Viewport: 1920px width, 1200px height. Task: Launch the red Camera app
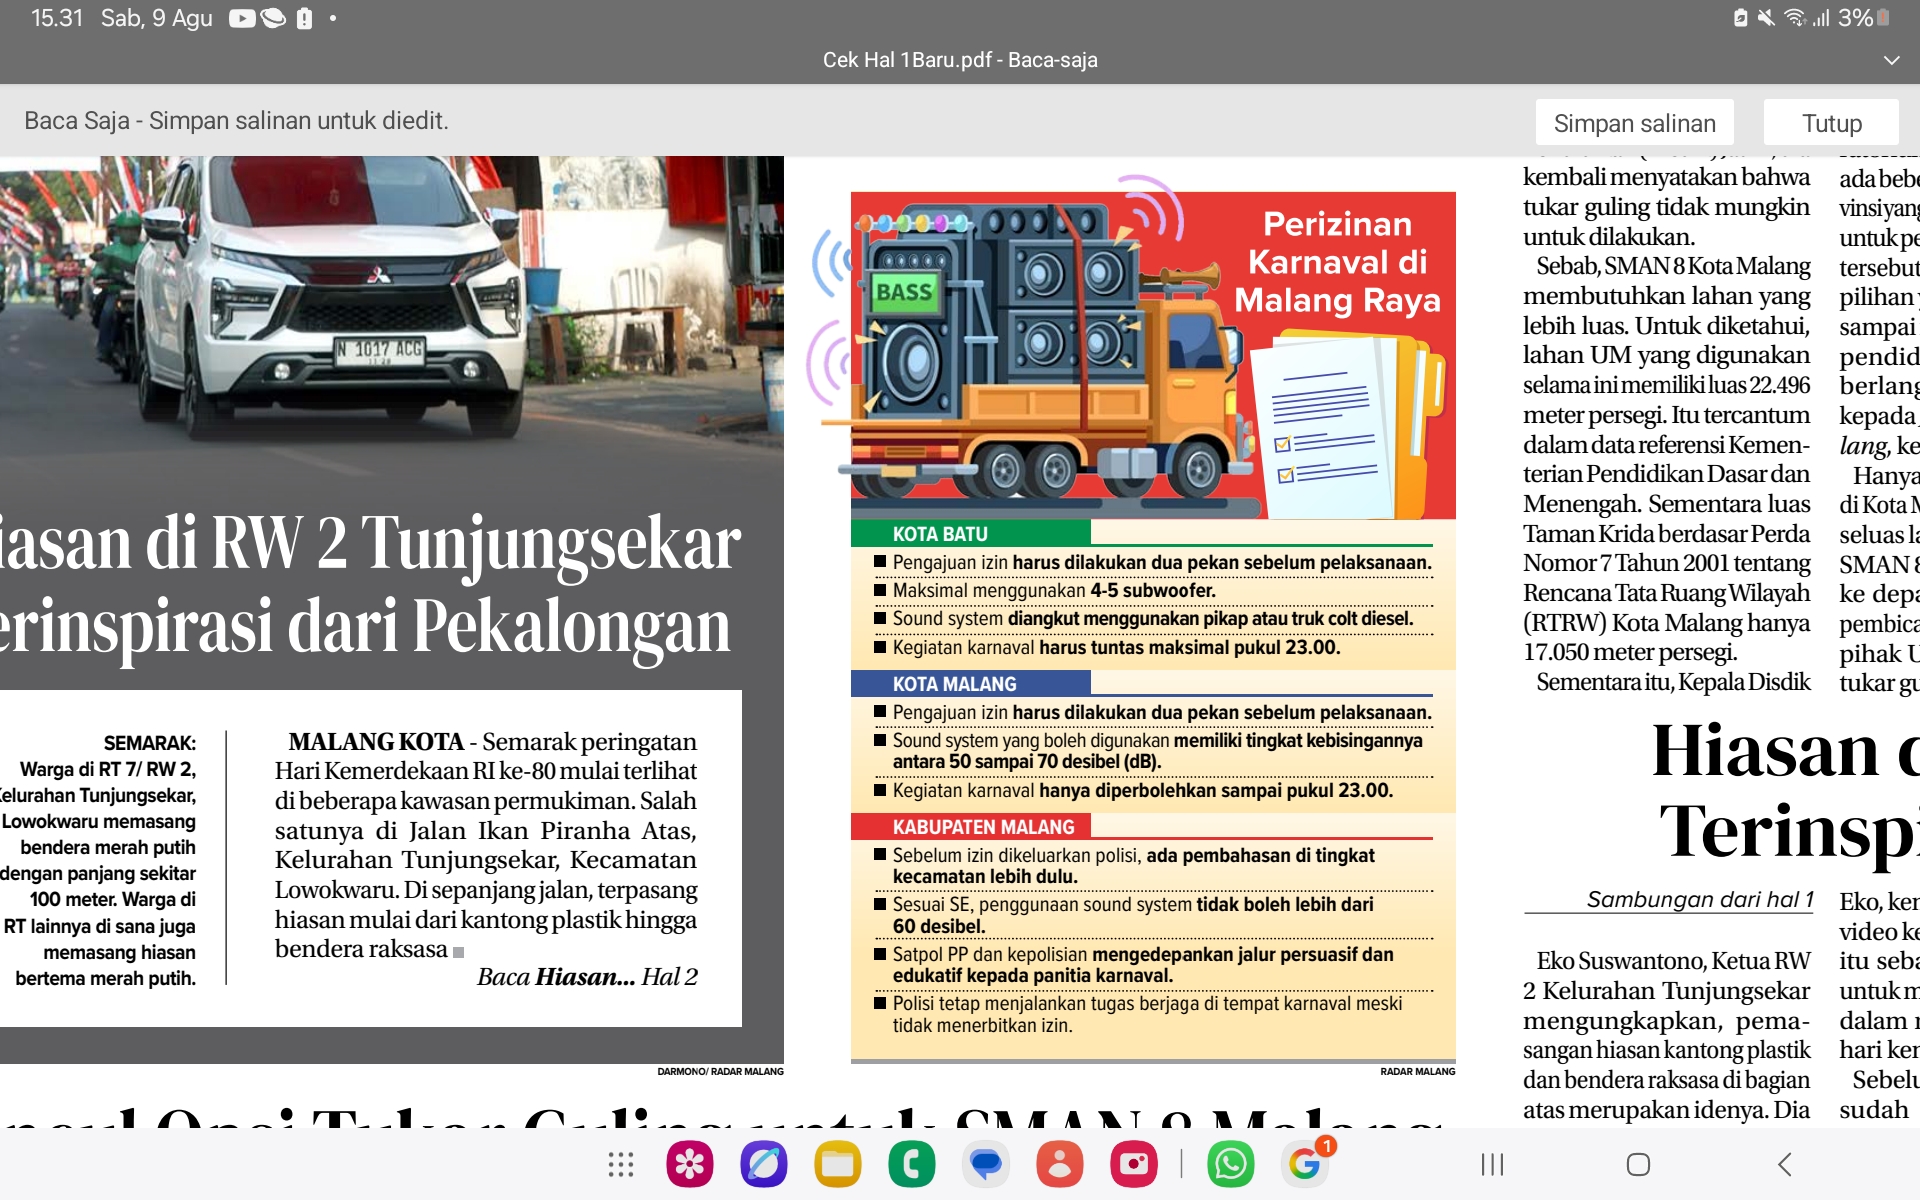(x=1133, y=1164)
